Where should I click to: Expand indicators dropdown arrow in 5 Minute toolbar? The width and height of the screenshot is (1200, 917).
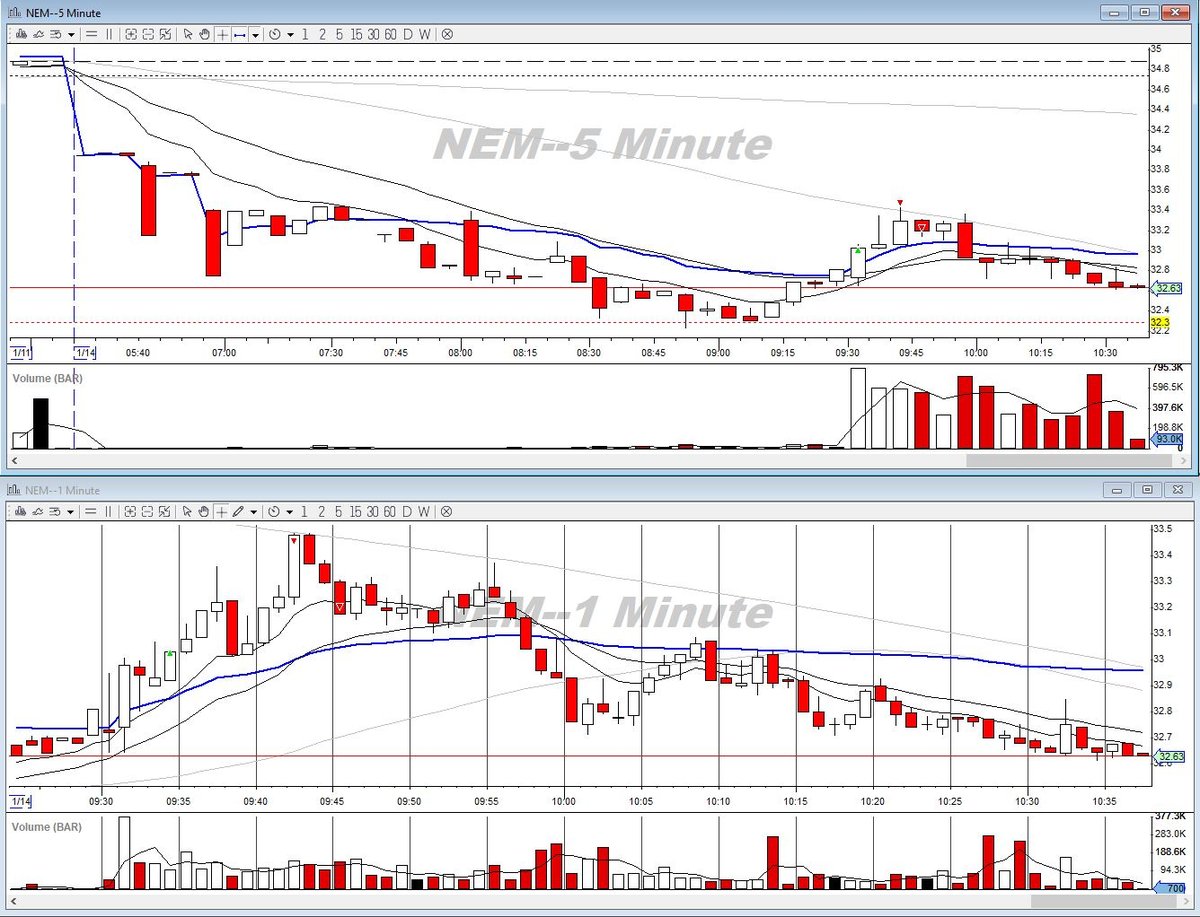point(71,35)
